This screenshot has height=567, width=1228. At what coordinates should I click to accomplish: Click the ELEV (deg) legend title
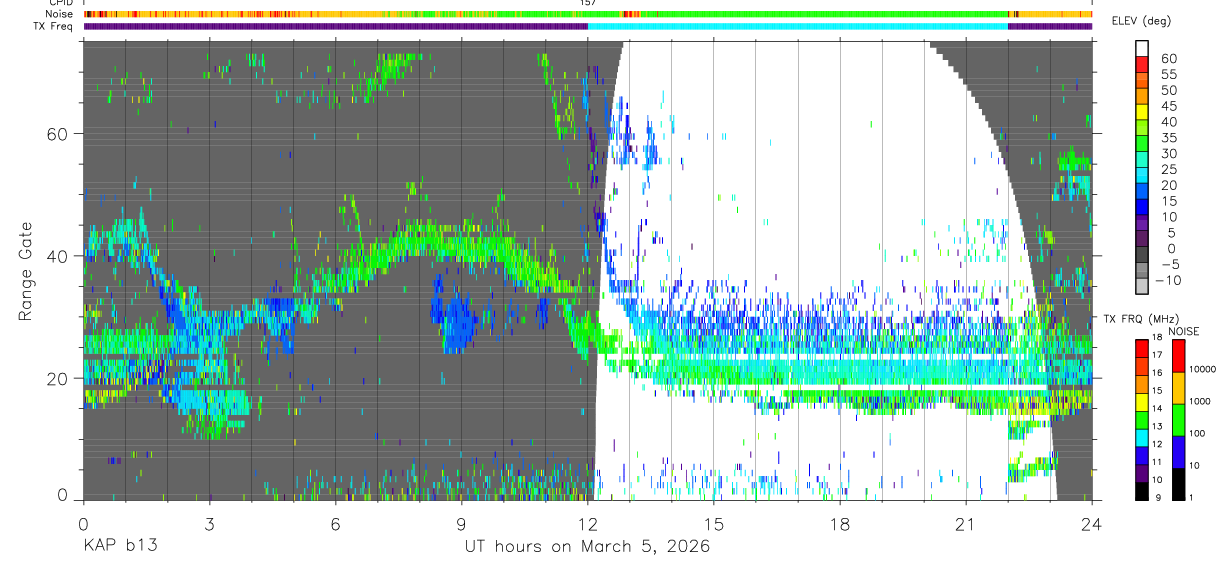pyautogui.click(x=1141, y=21)
